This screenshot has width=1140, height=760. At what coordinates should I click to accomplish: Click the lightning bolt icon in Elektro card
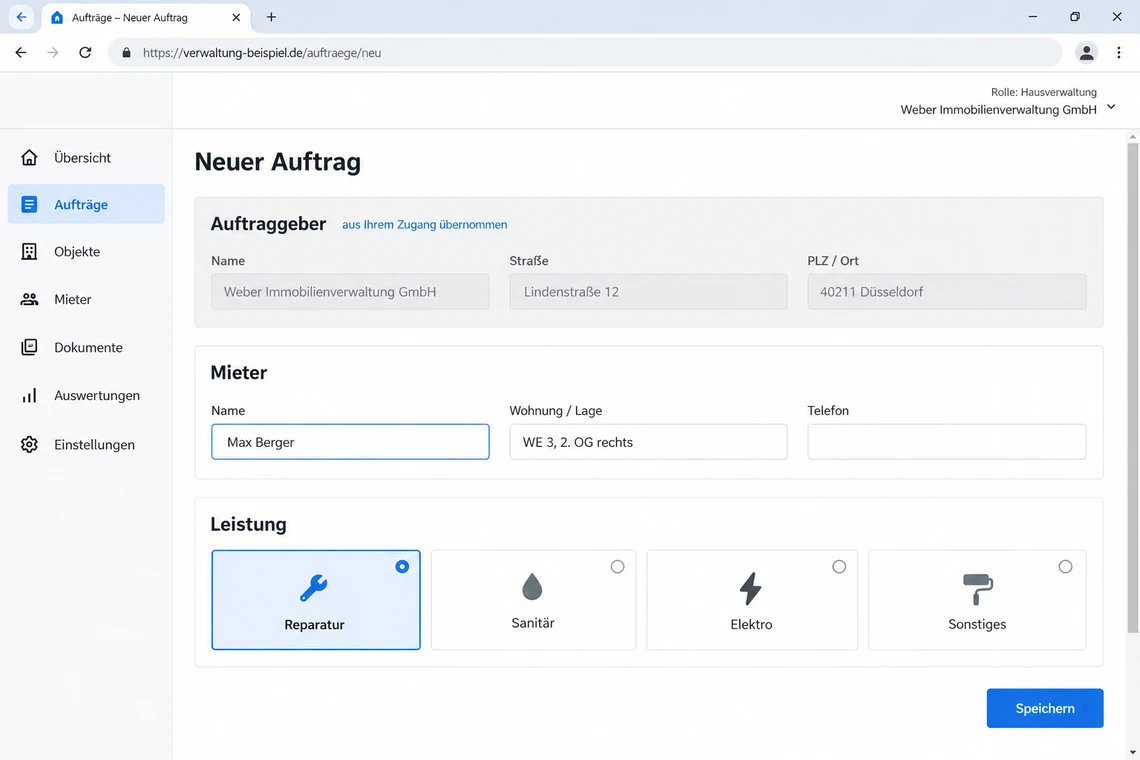click(x=750, y=588)
